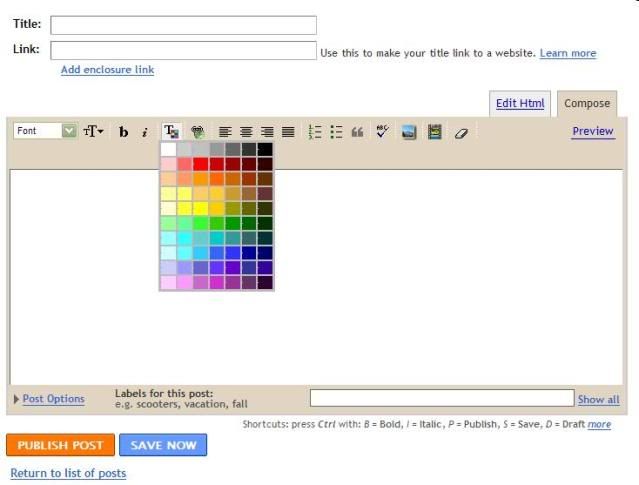Apply blockquote formatting
The image size is (639, 485).
click(x=357, y=132)
